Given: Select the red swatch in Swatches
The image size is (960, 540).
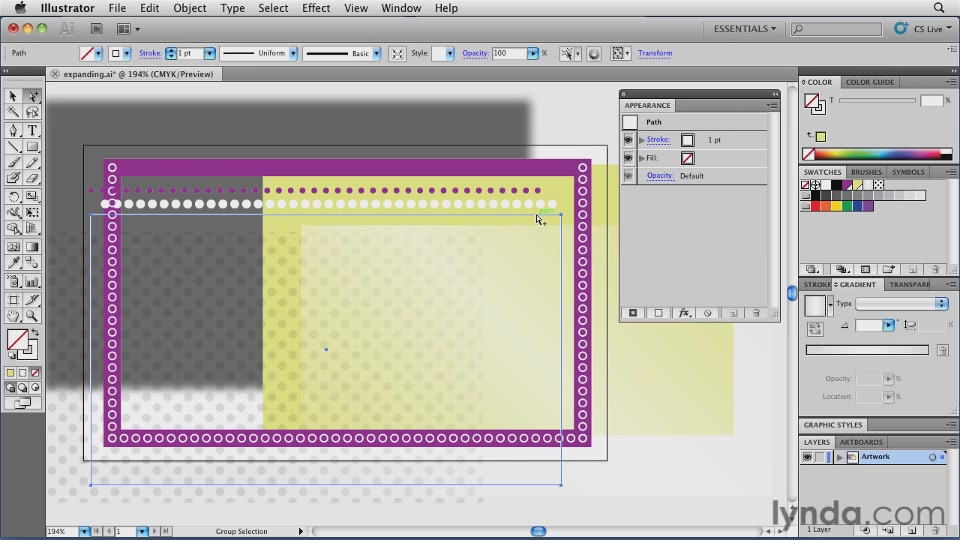Looking at the screenshot, I should tap(815, 206).
